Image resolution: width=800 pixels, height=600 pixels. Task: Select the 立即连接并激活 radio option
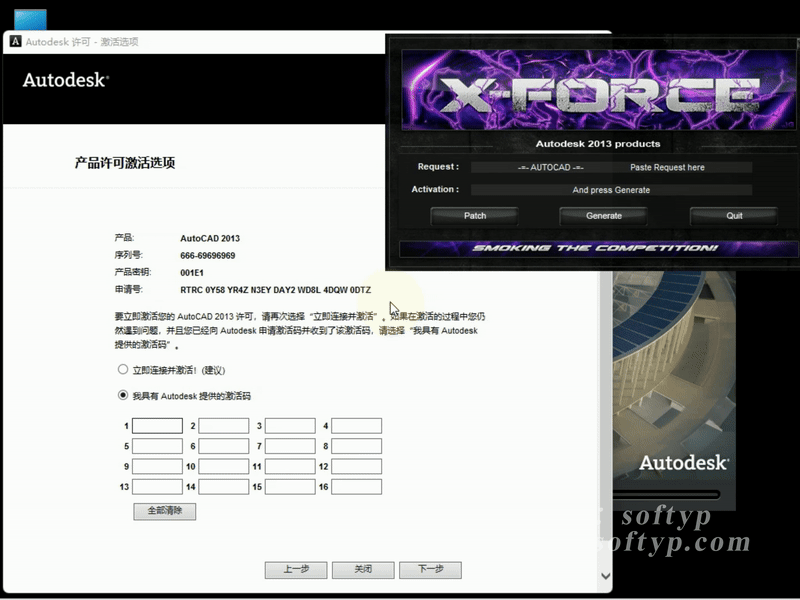pyautogui.click(x=122, y=369)
